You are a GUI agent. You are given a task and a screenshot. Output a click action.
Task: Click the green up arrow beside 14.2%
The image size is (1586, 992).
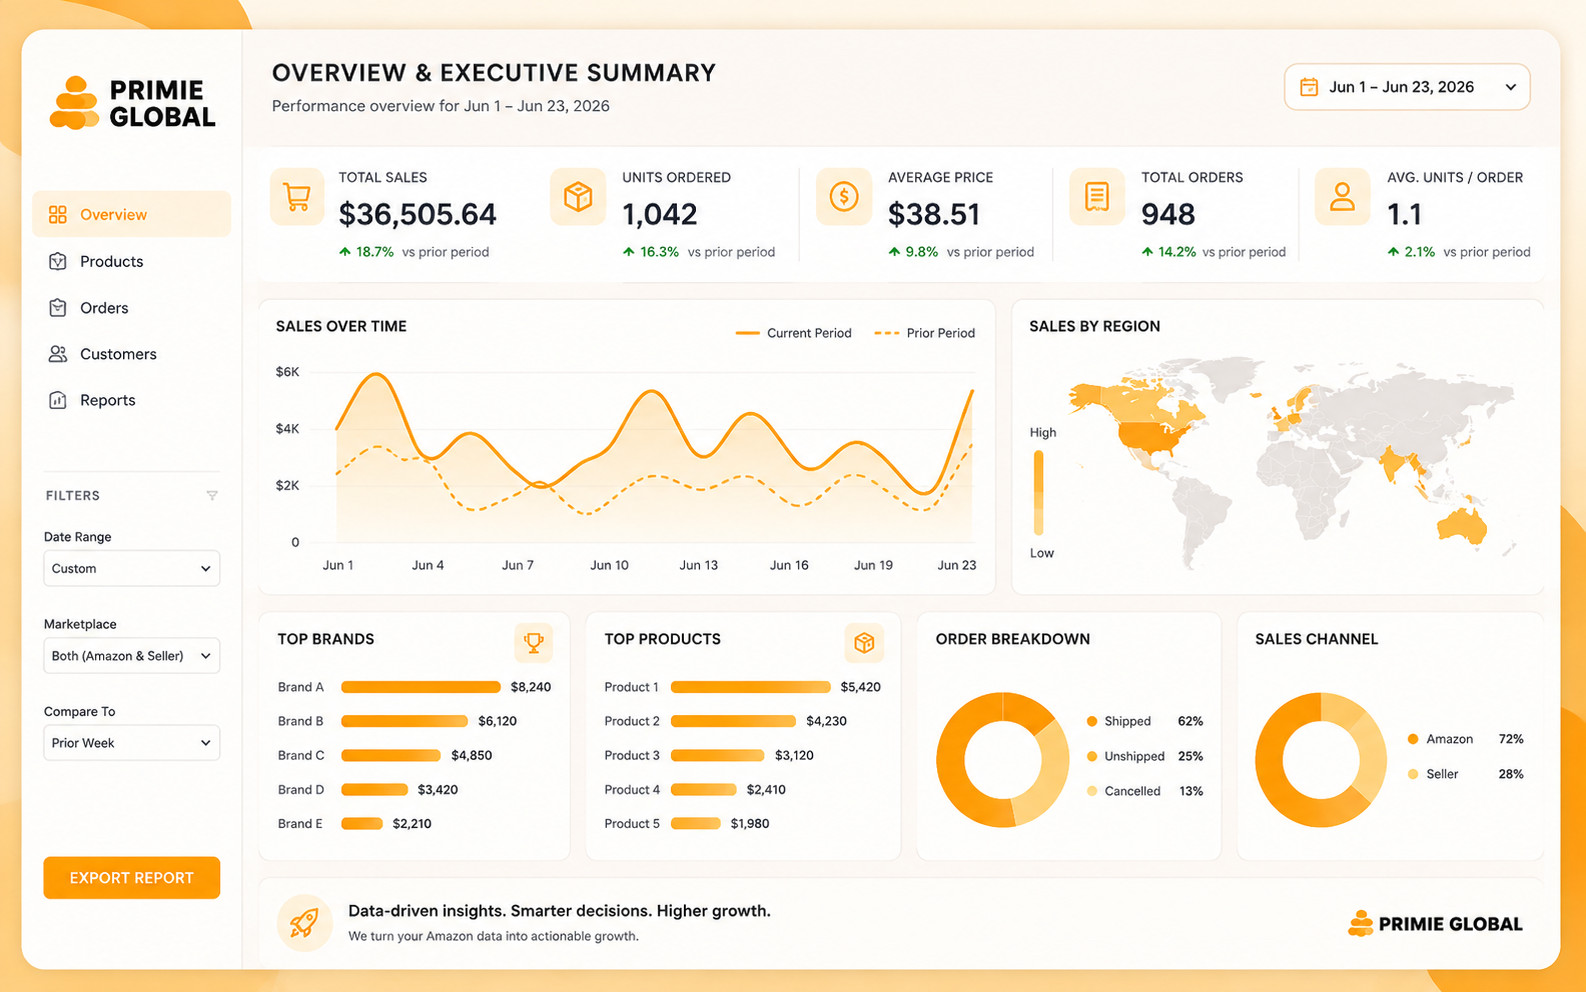tap(1147, 252)
